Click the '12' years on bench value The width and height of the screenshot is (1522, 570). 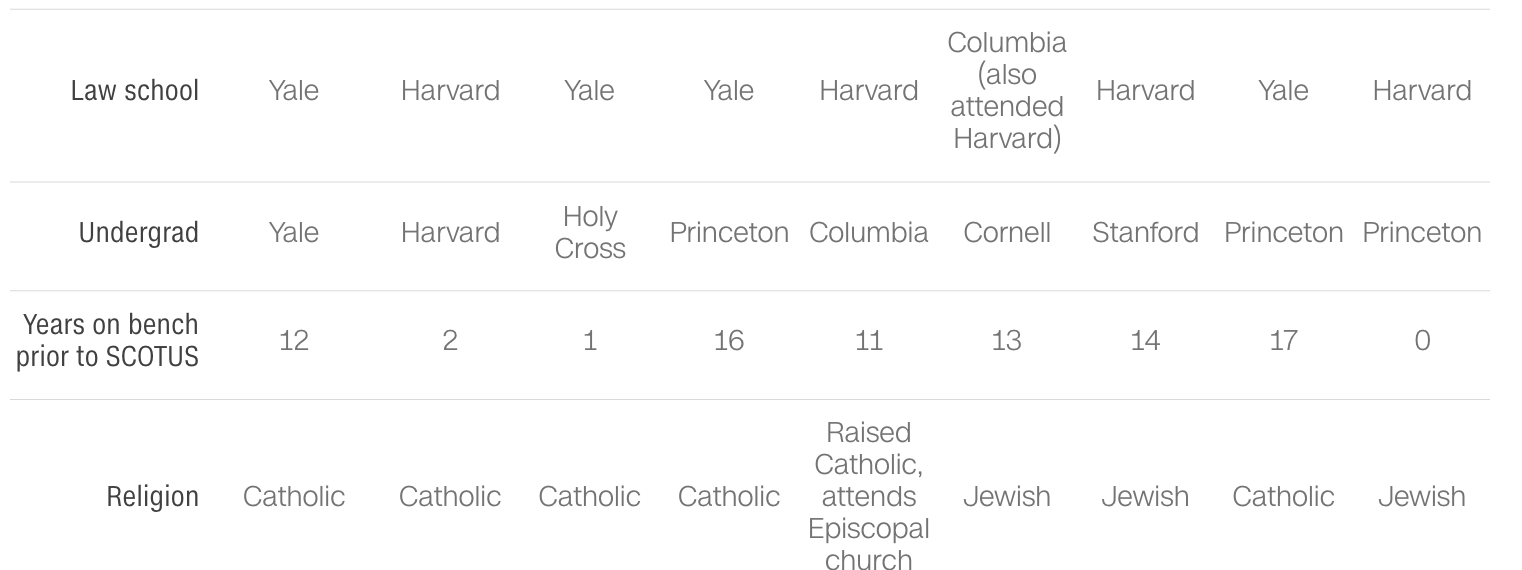click(x=294, y=341)
